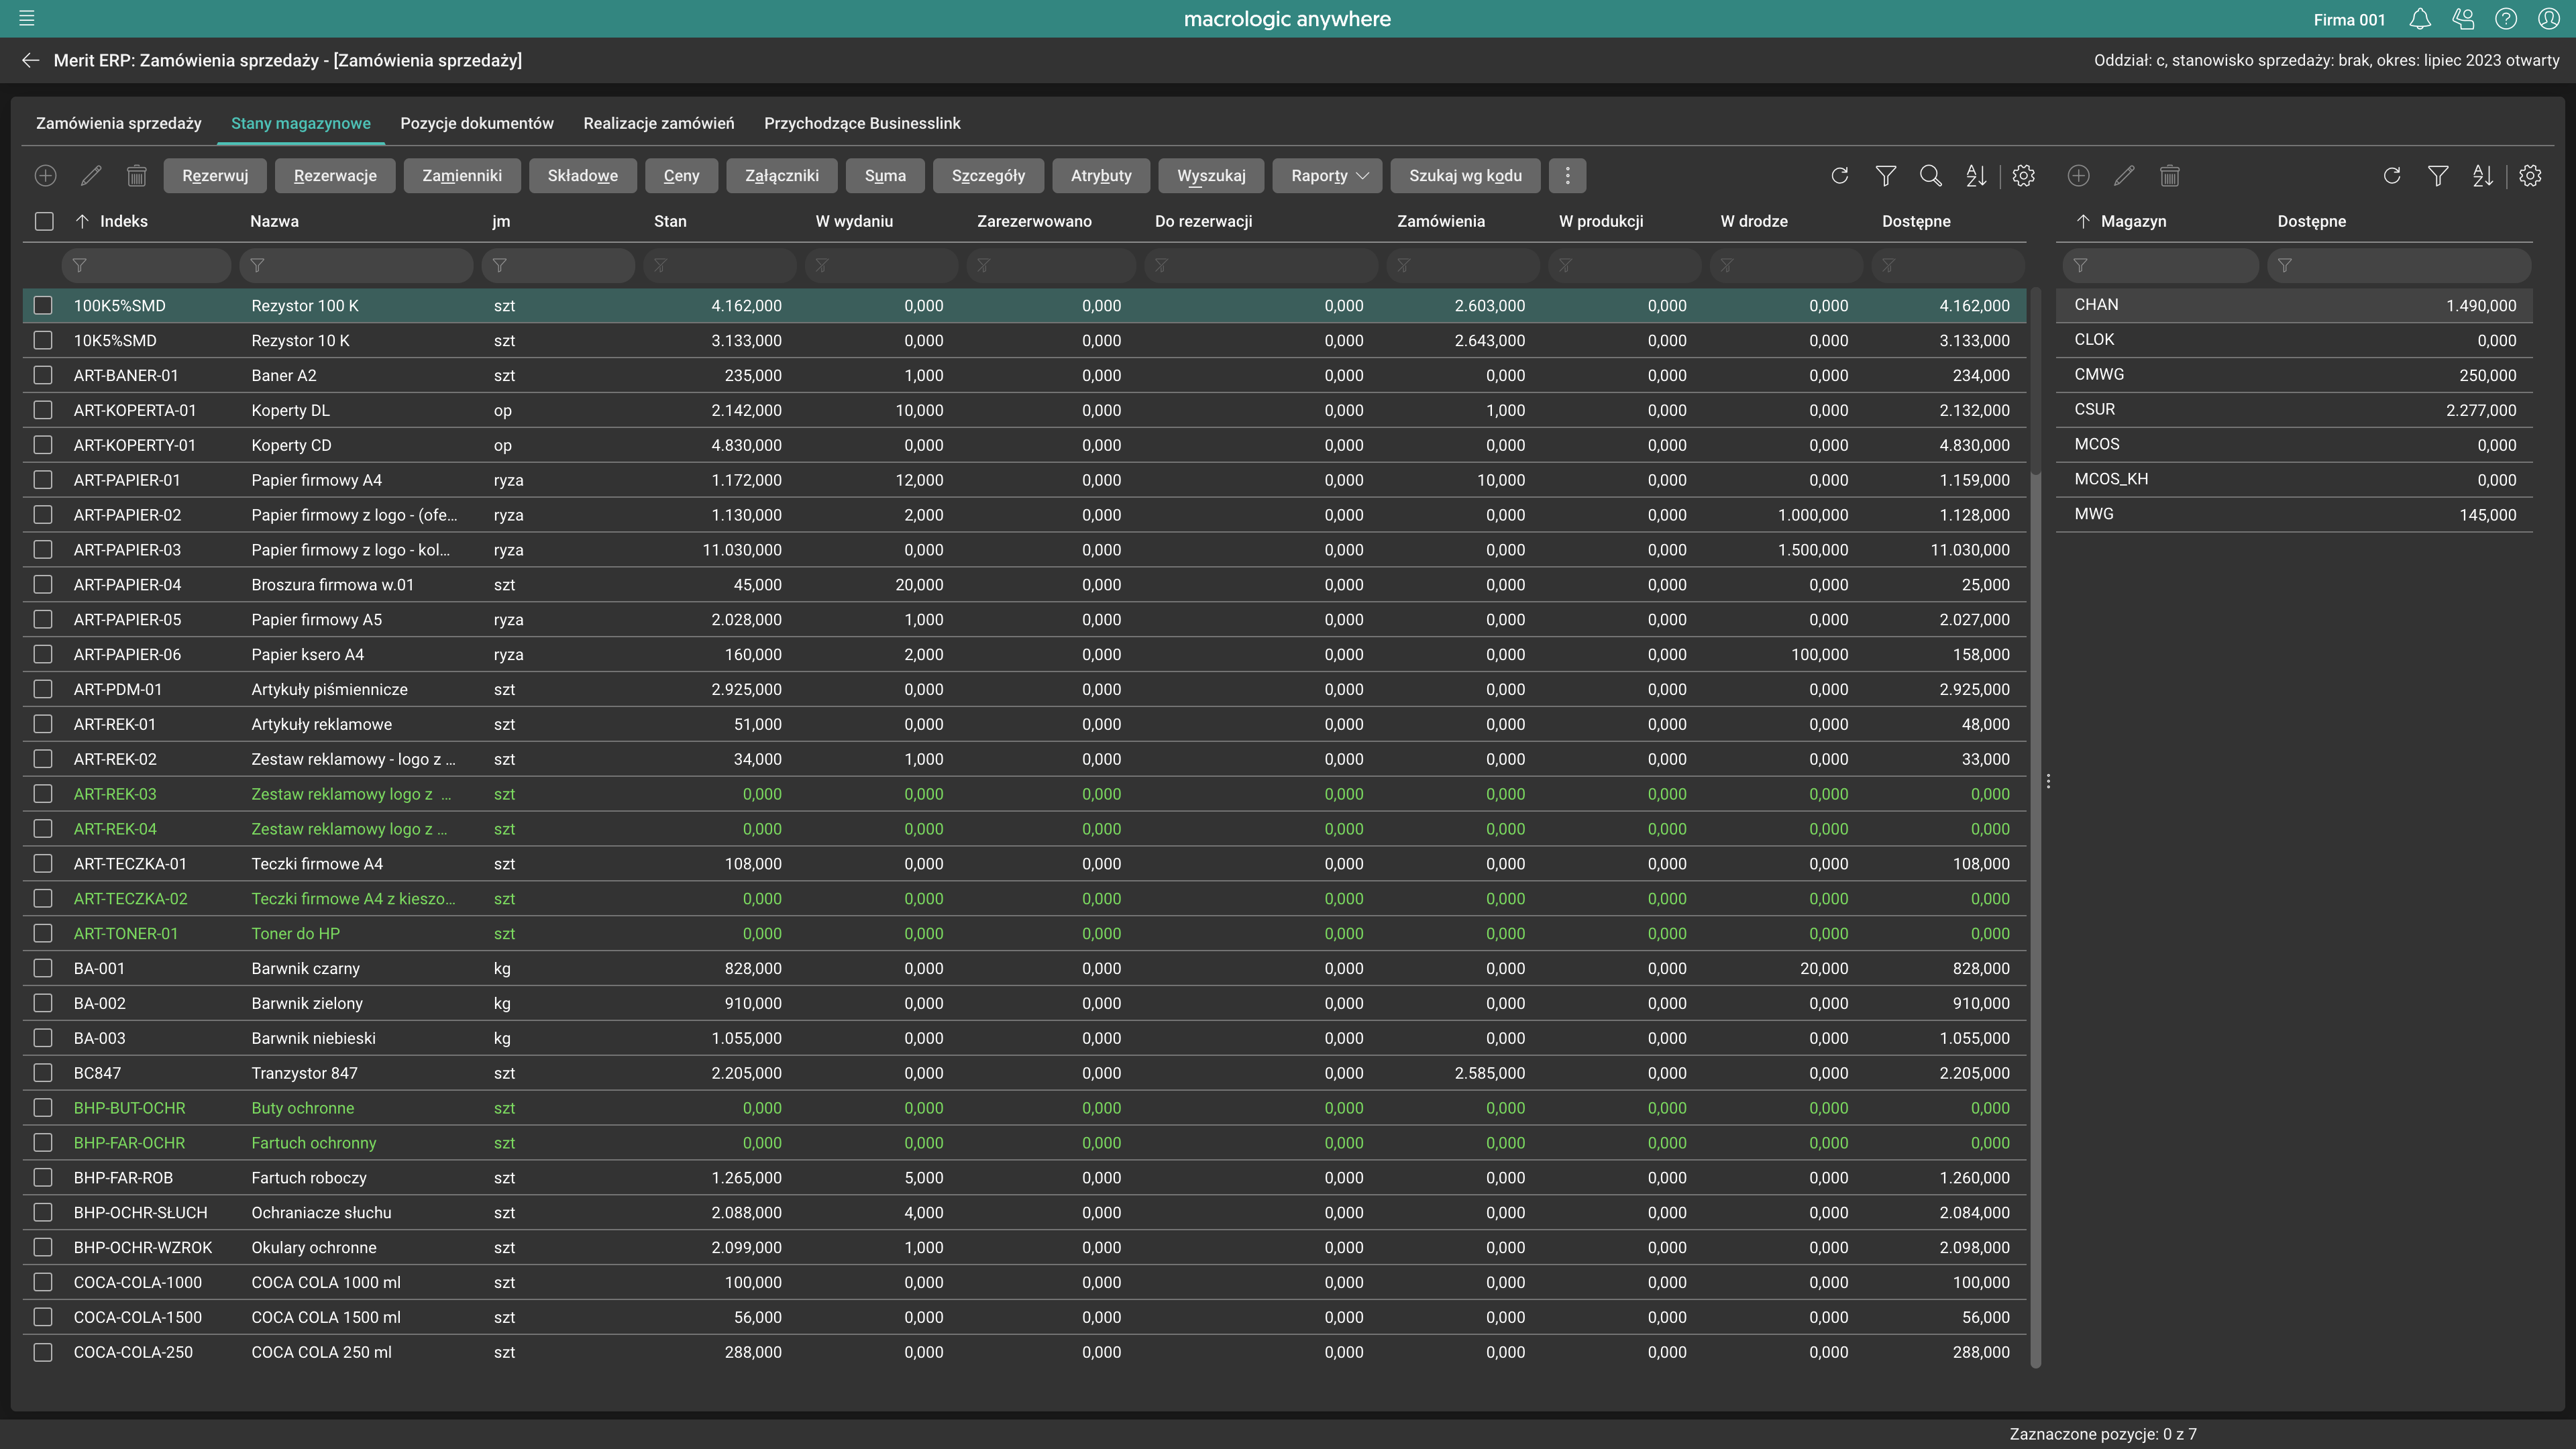Open the Realizacje zamówień tab
The height and width of the screenshot is (1449, 2576).
pos(658,123)
